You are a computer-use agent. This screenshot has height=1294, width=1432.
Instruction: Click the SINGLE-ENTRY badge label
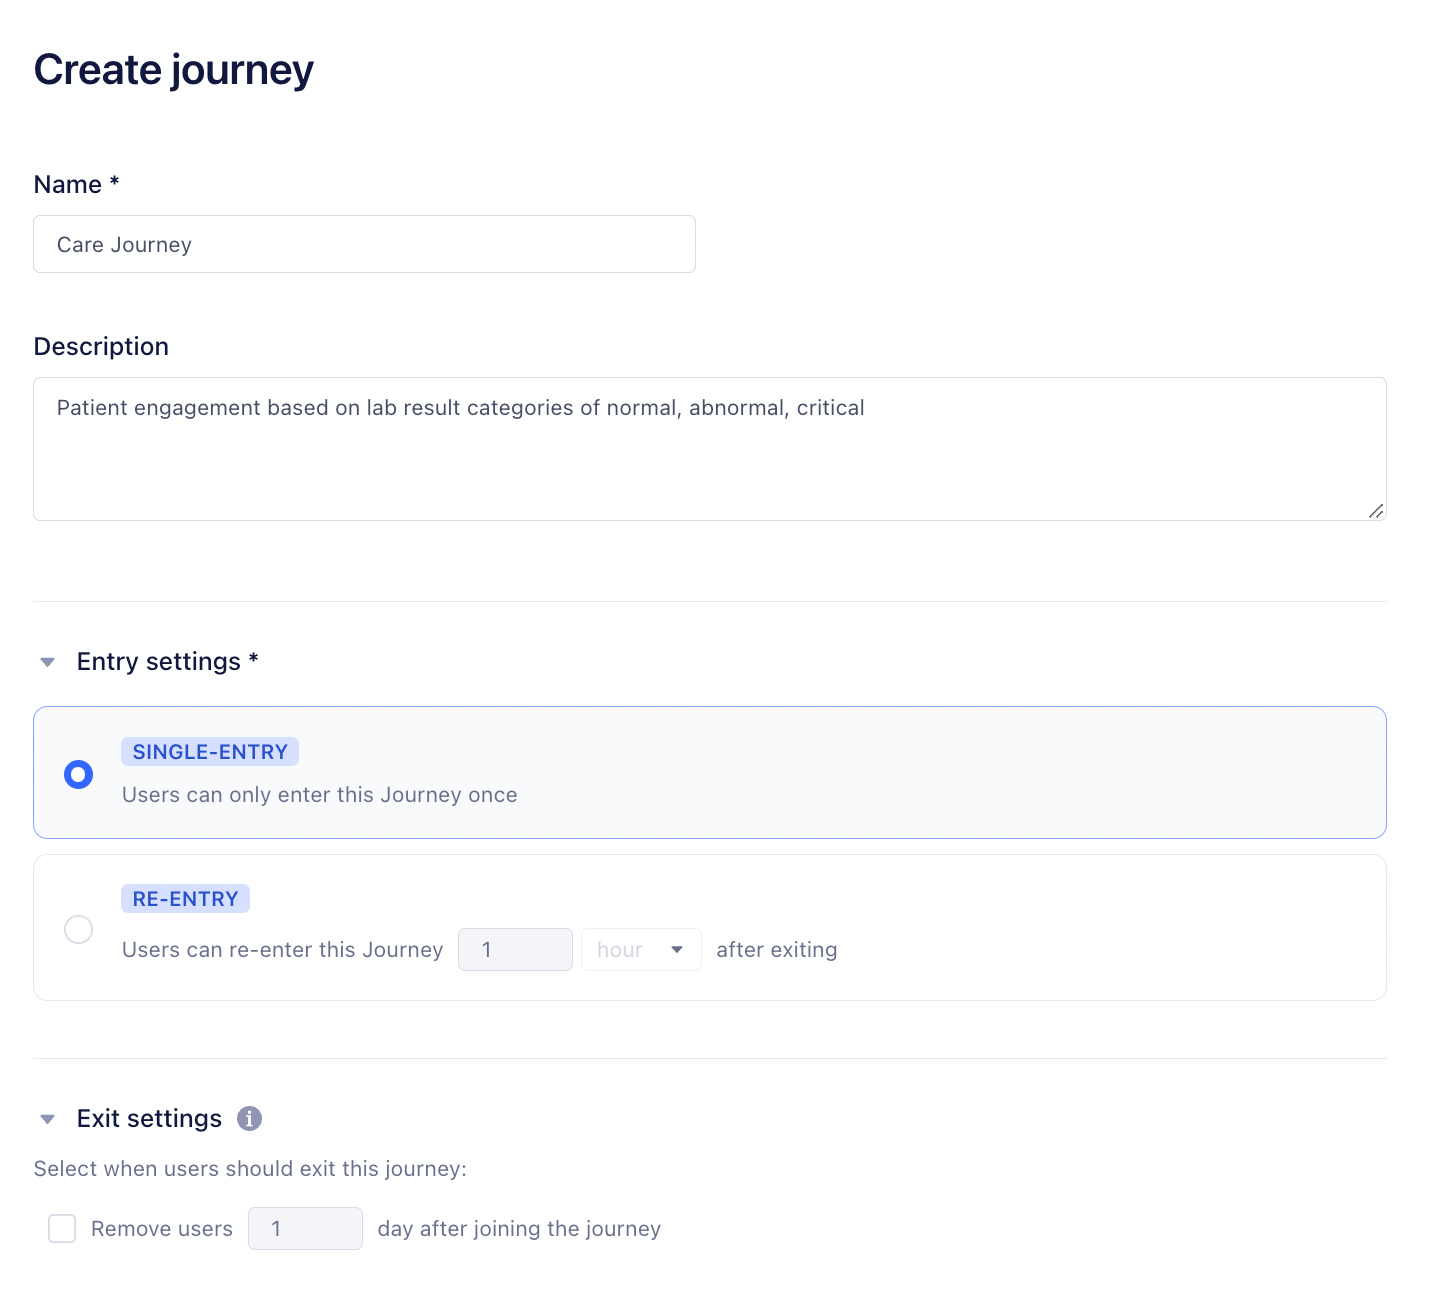pos(209,751)
